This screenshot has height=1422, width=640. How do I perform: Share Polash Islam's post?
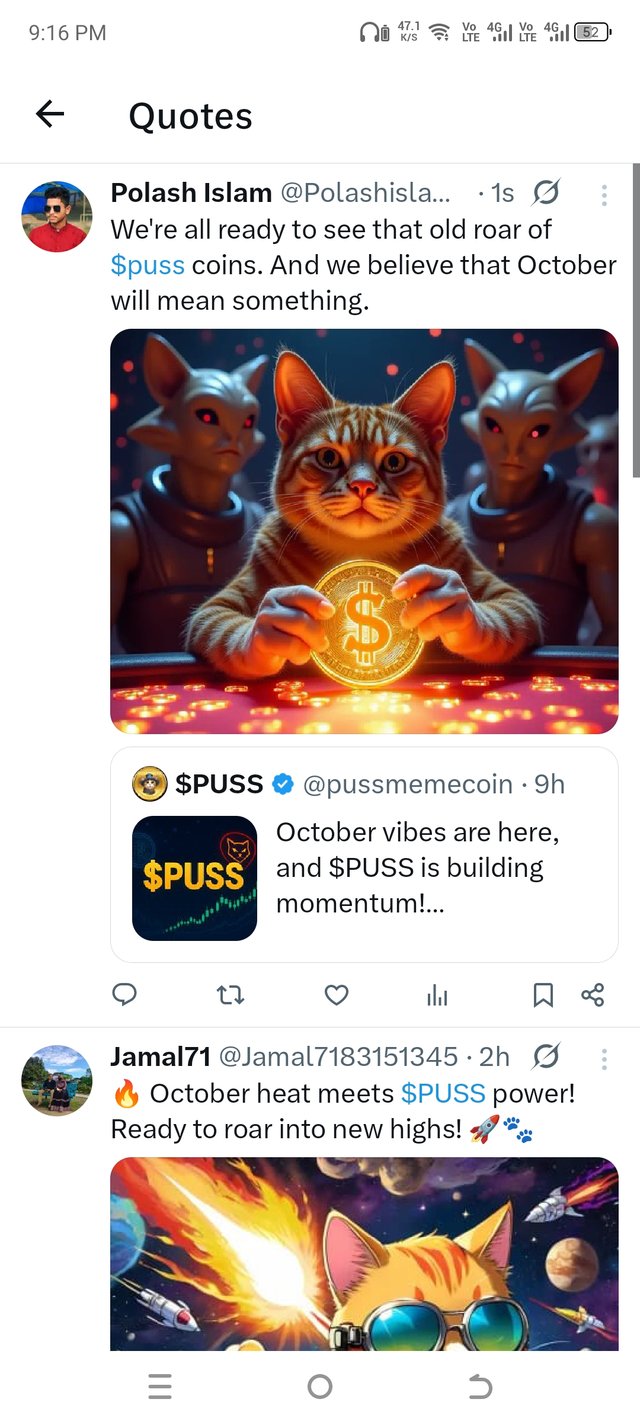point(592,994)
